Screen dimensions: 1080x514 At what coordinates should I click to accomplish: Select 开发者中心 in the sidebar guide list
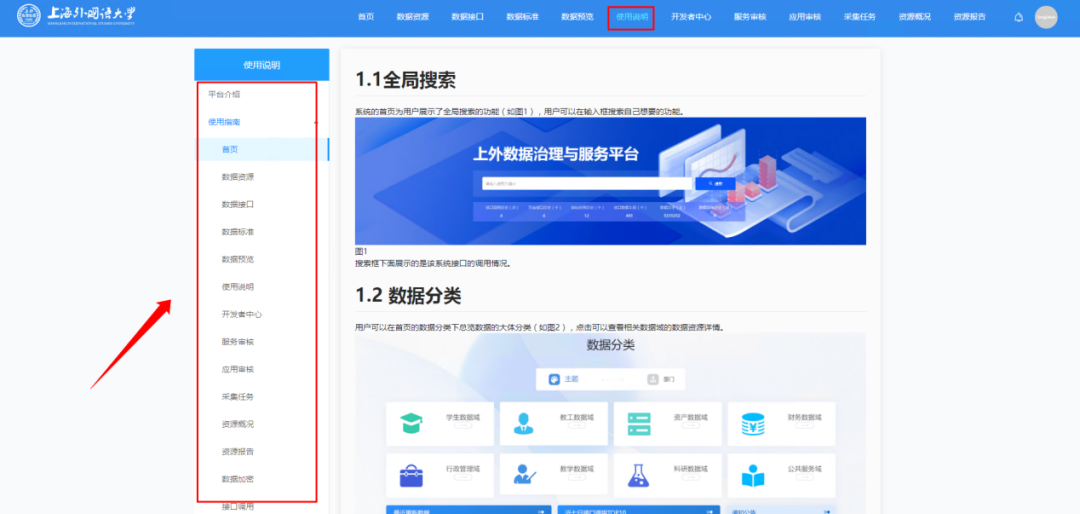pyautogui.click(x=242, y=314)
